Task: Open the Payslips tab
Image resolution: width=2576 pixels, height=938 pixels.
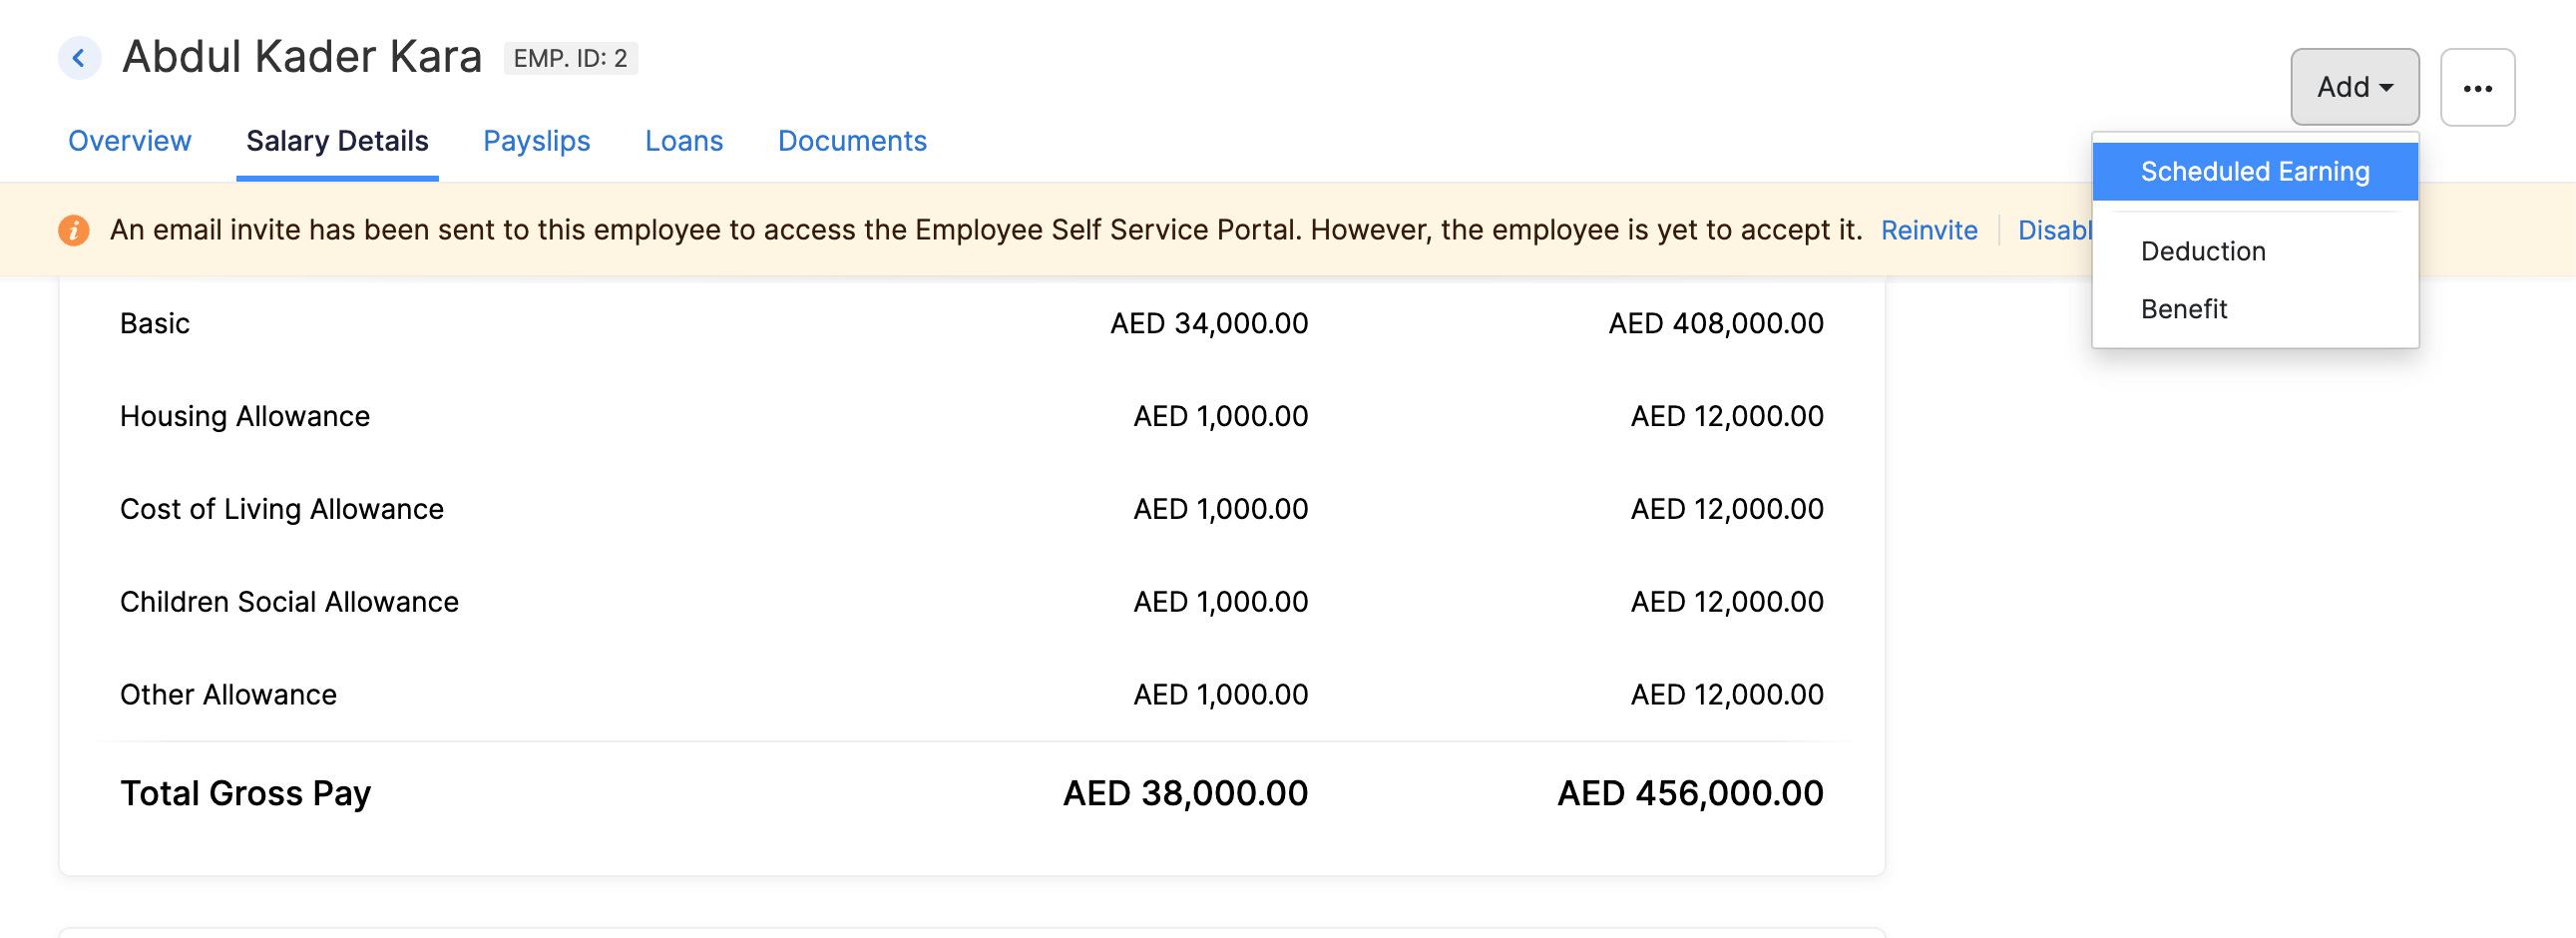Action: tap(536, 141)
